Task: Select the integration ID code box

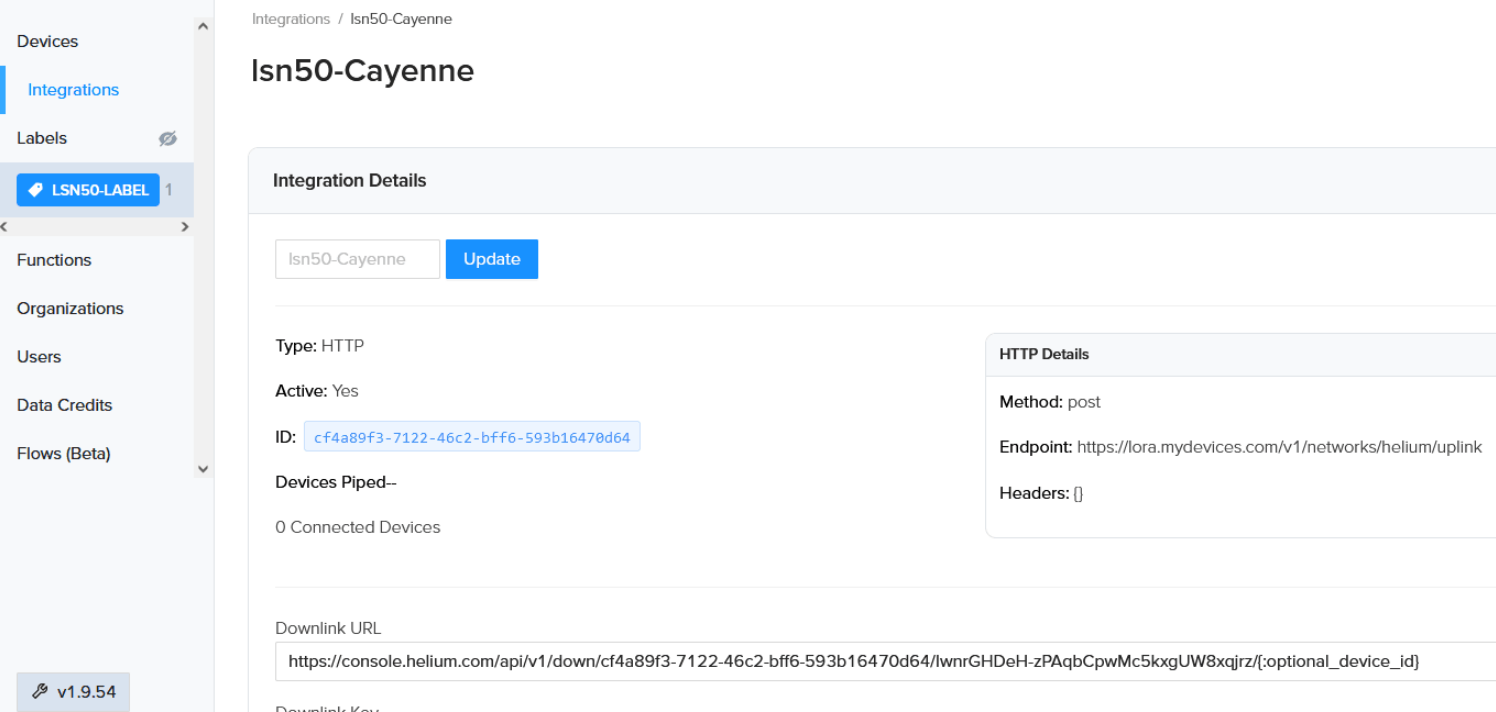Action: (472, 438)
